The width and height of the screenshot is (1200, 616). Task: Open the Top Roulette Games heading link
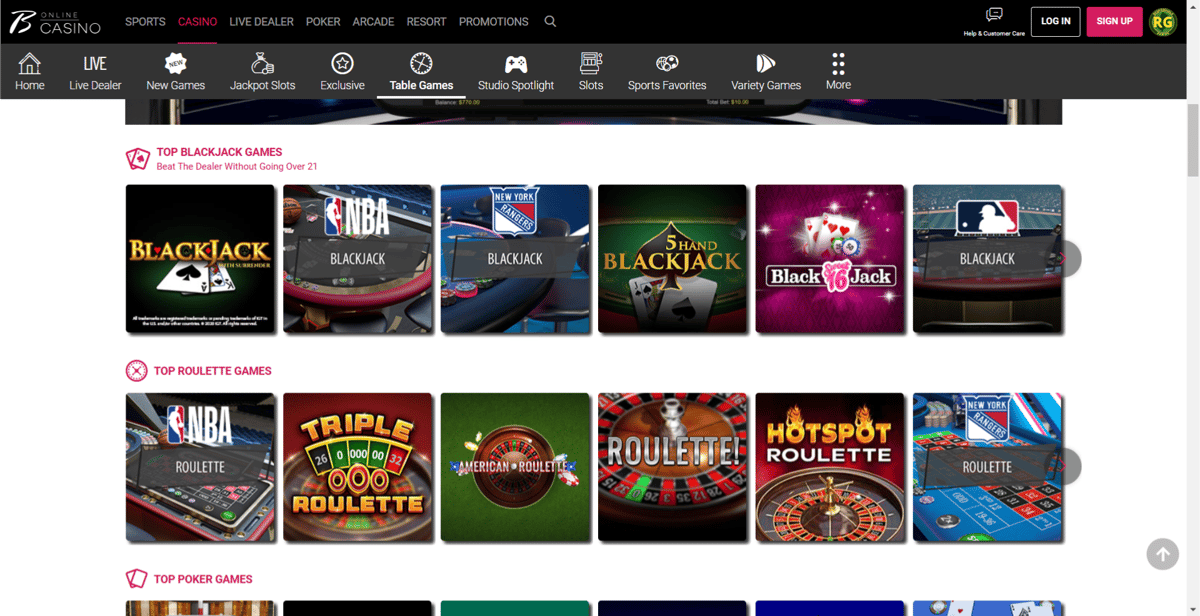[x=212, y=371]
